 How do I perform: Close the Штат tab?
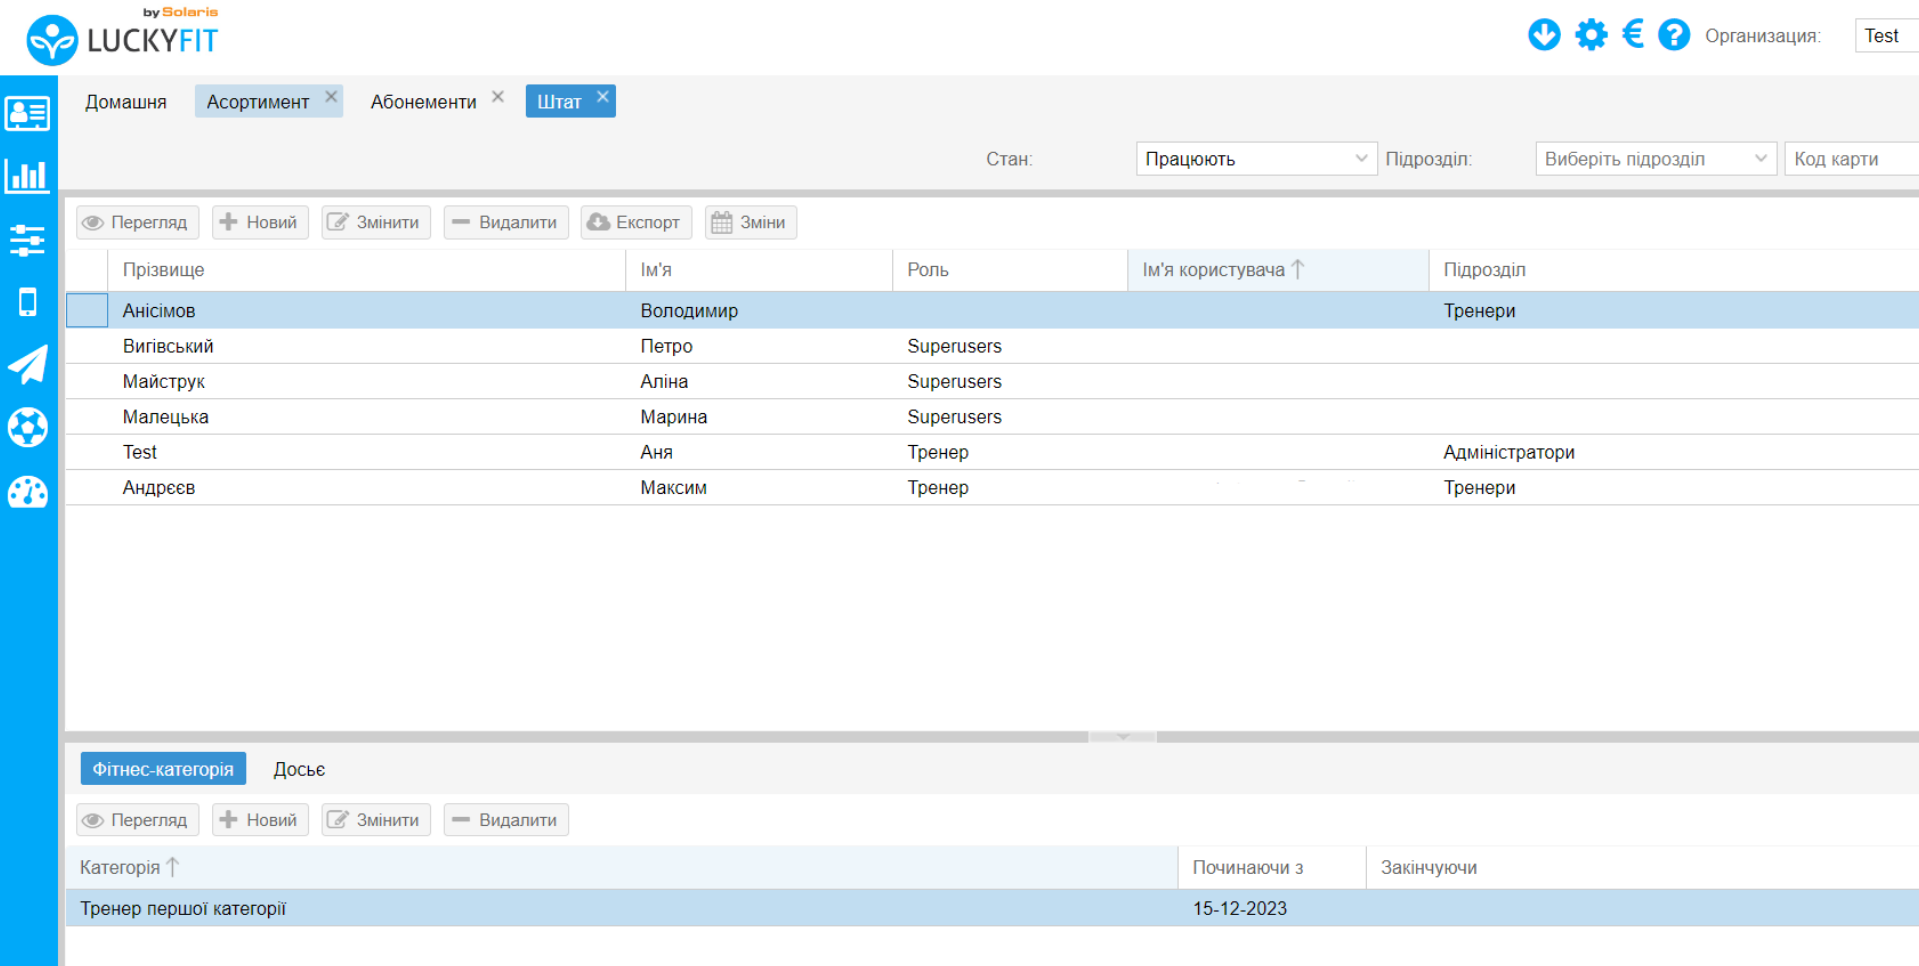click(603, 97)
